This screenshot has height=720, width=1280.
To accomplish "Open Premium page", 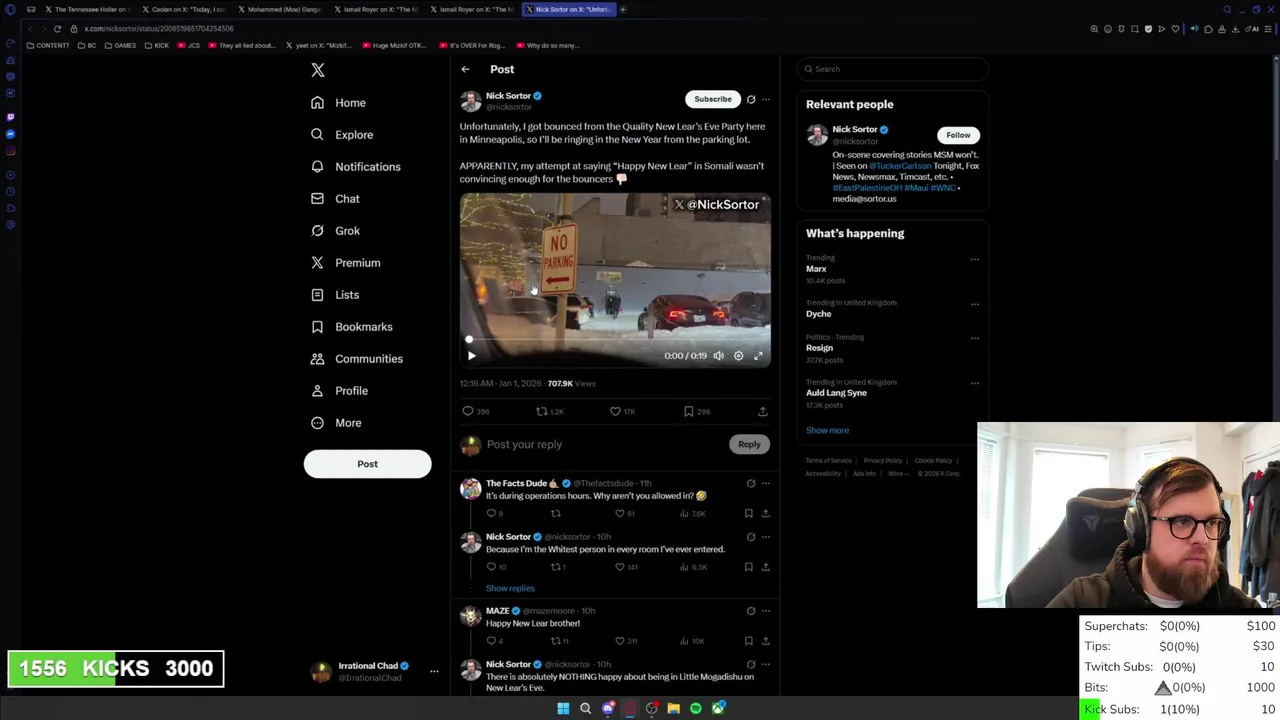I will (345, 263).
